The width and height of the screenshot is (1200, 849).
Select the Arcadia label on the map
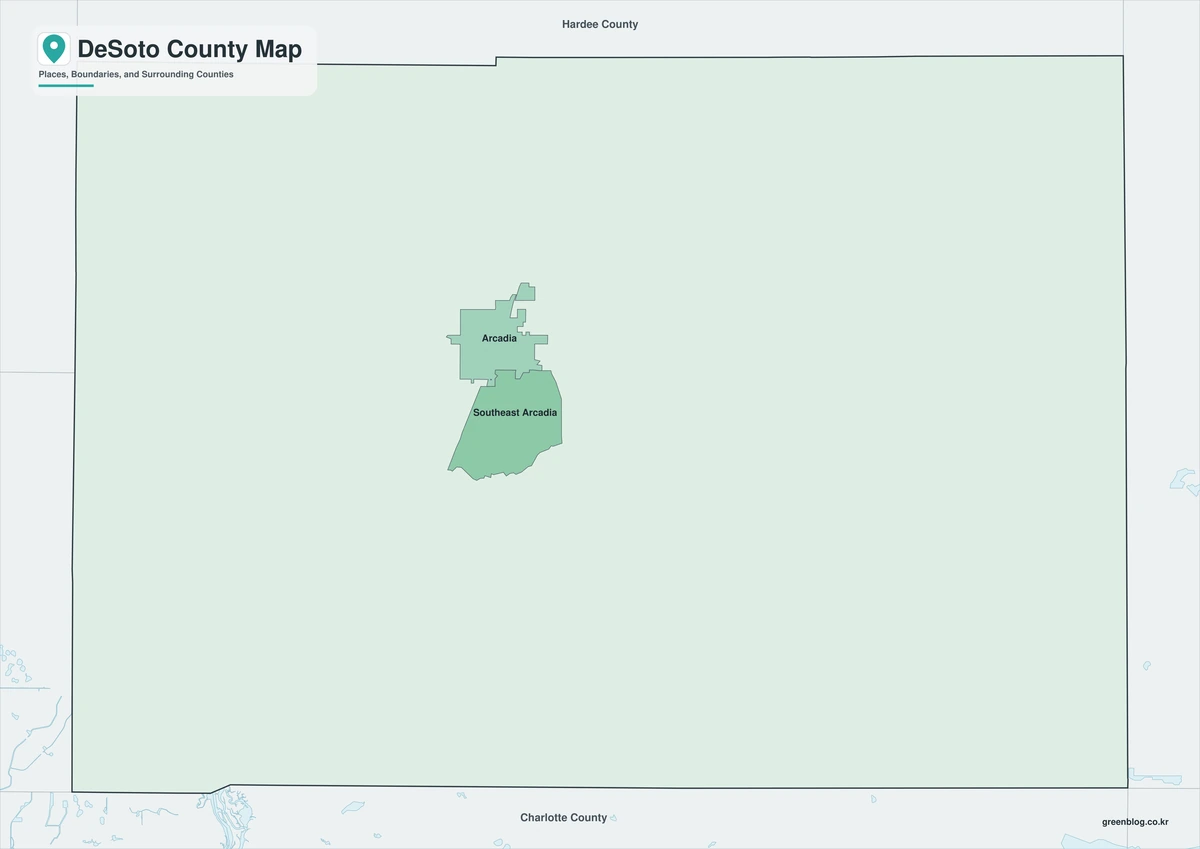[499, 338]
